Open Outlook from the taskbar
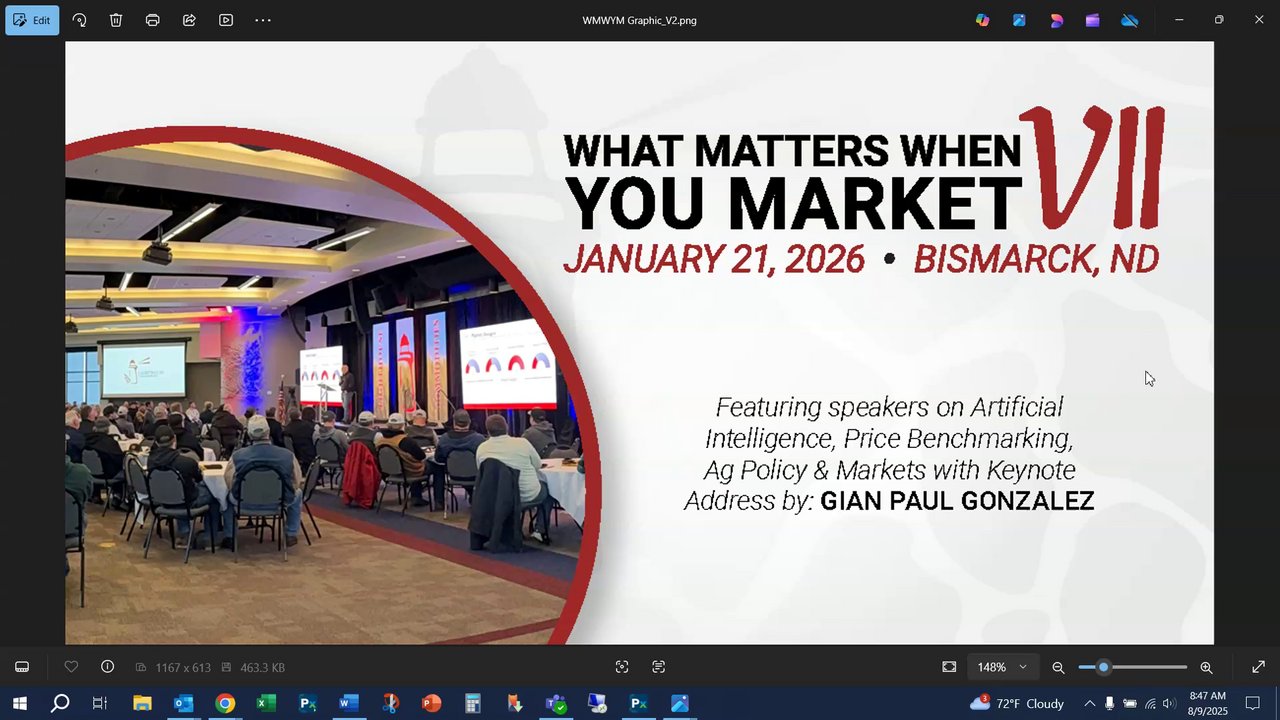This screenshot has height=720, width=1280. [x=183, y=703]
